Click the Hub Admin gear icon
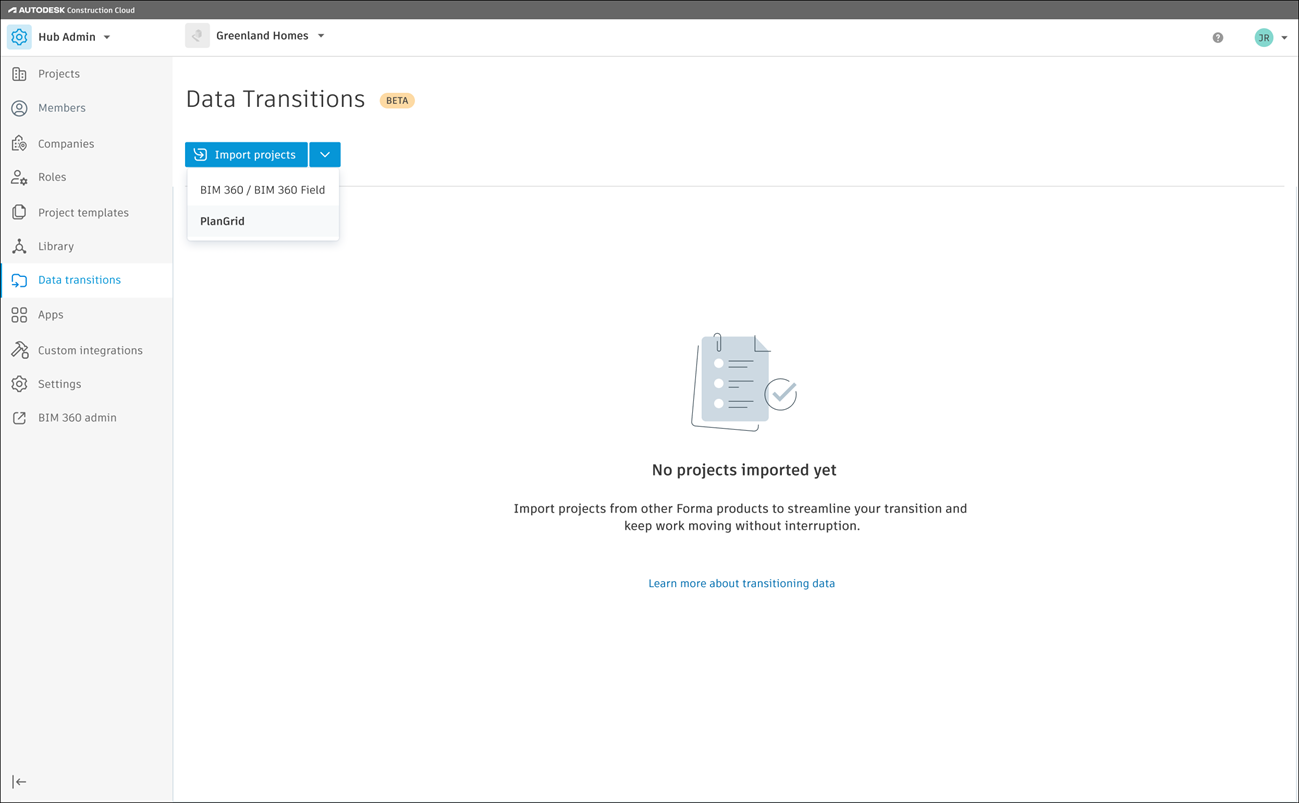The height and width of the screenshot is (803, 1299). coord(19,37)
